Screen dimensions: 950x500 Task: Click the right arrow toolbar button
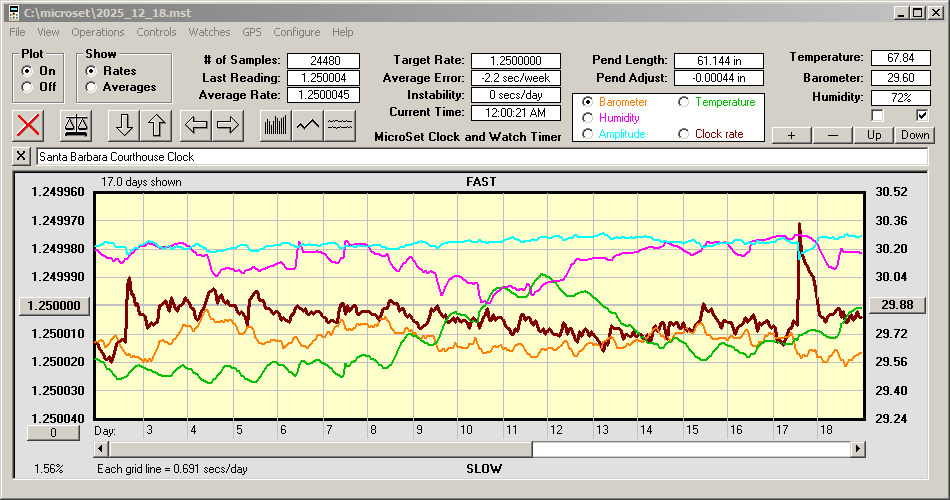point(228,125)
